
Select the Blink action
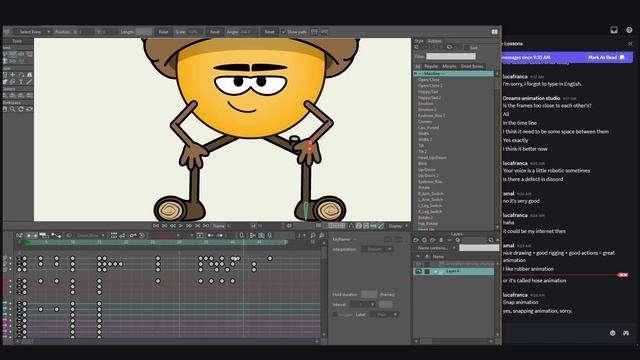pyautogui.click(x=422, y=164)
